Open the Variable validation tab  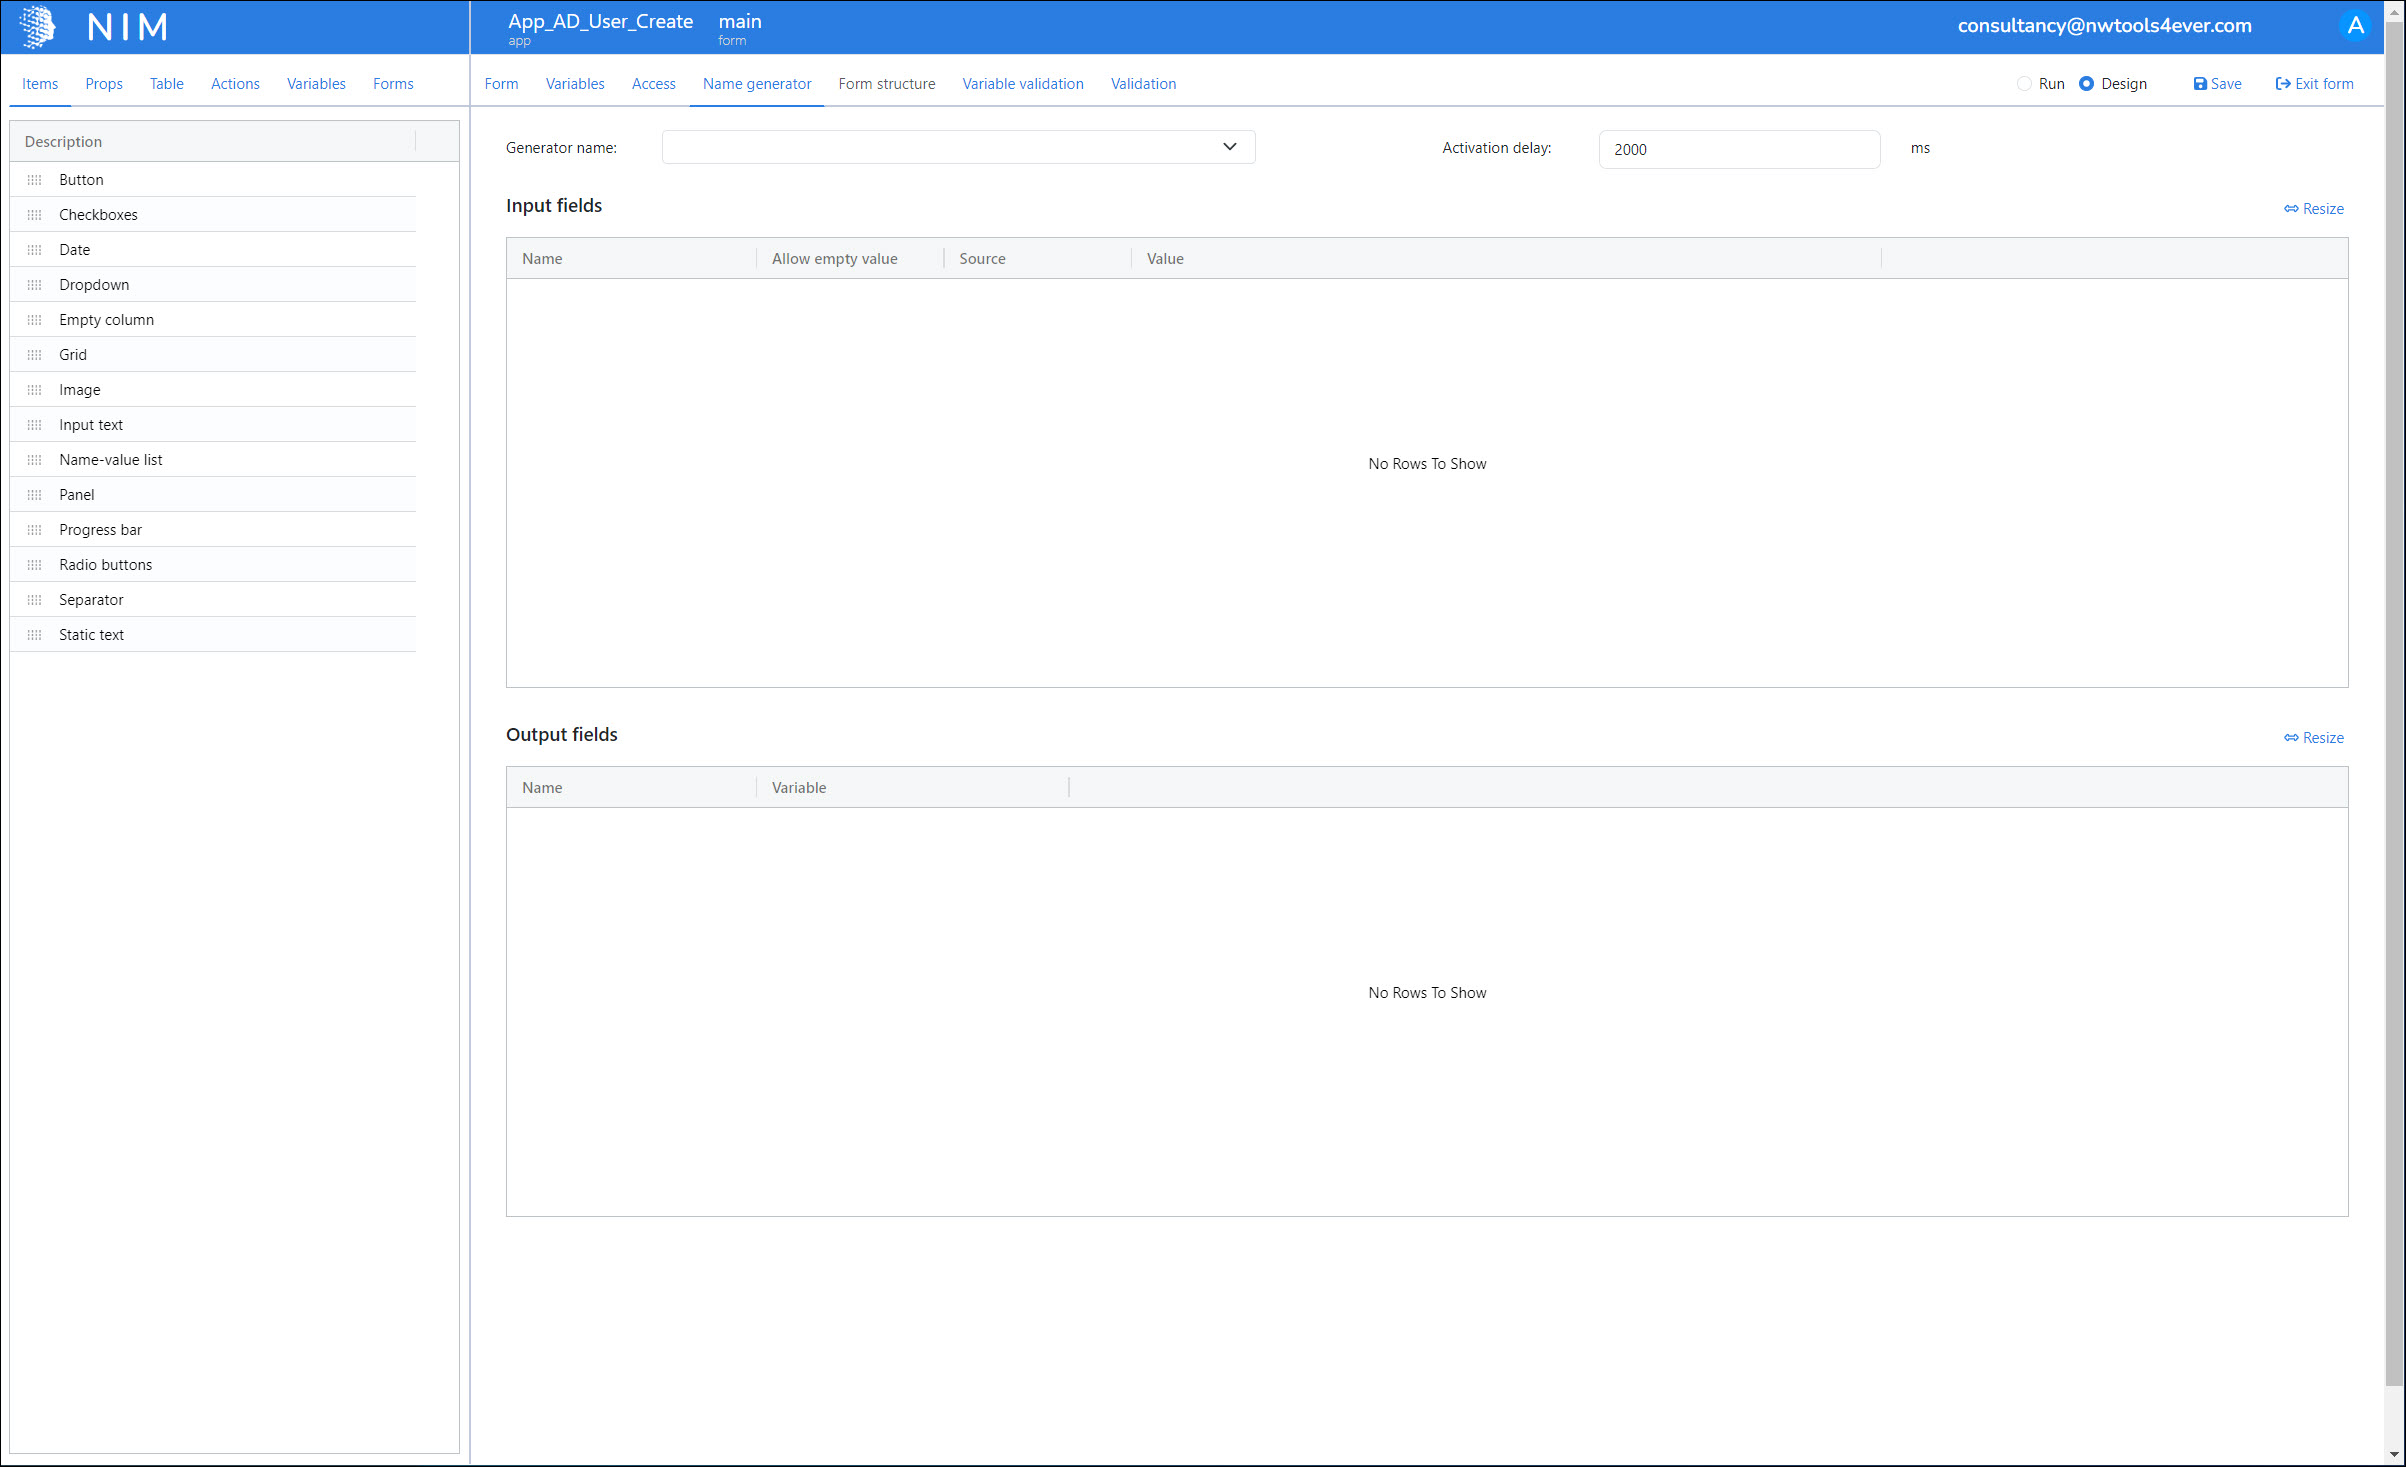pos(1022,84)
